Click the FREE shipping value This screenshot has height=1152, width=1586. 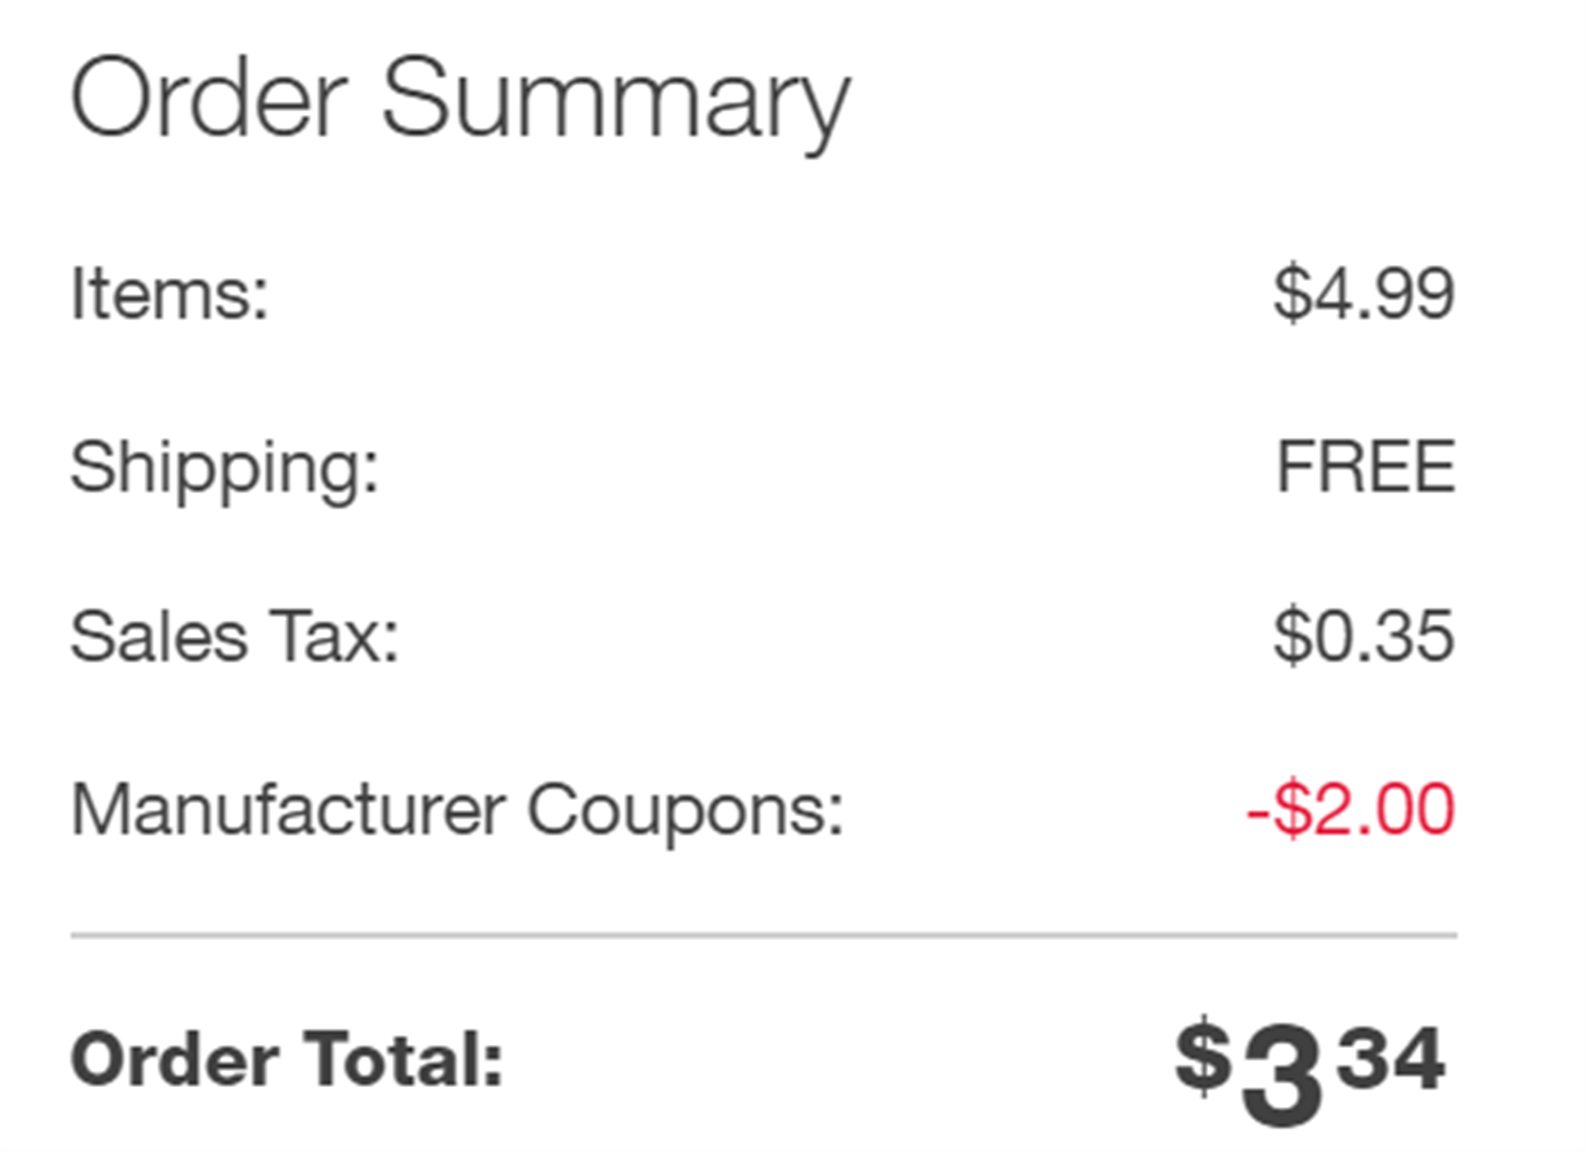tap(1366, 466)
